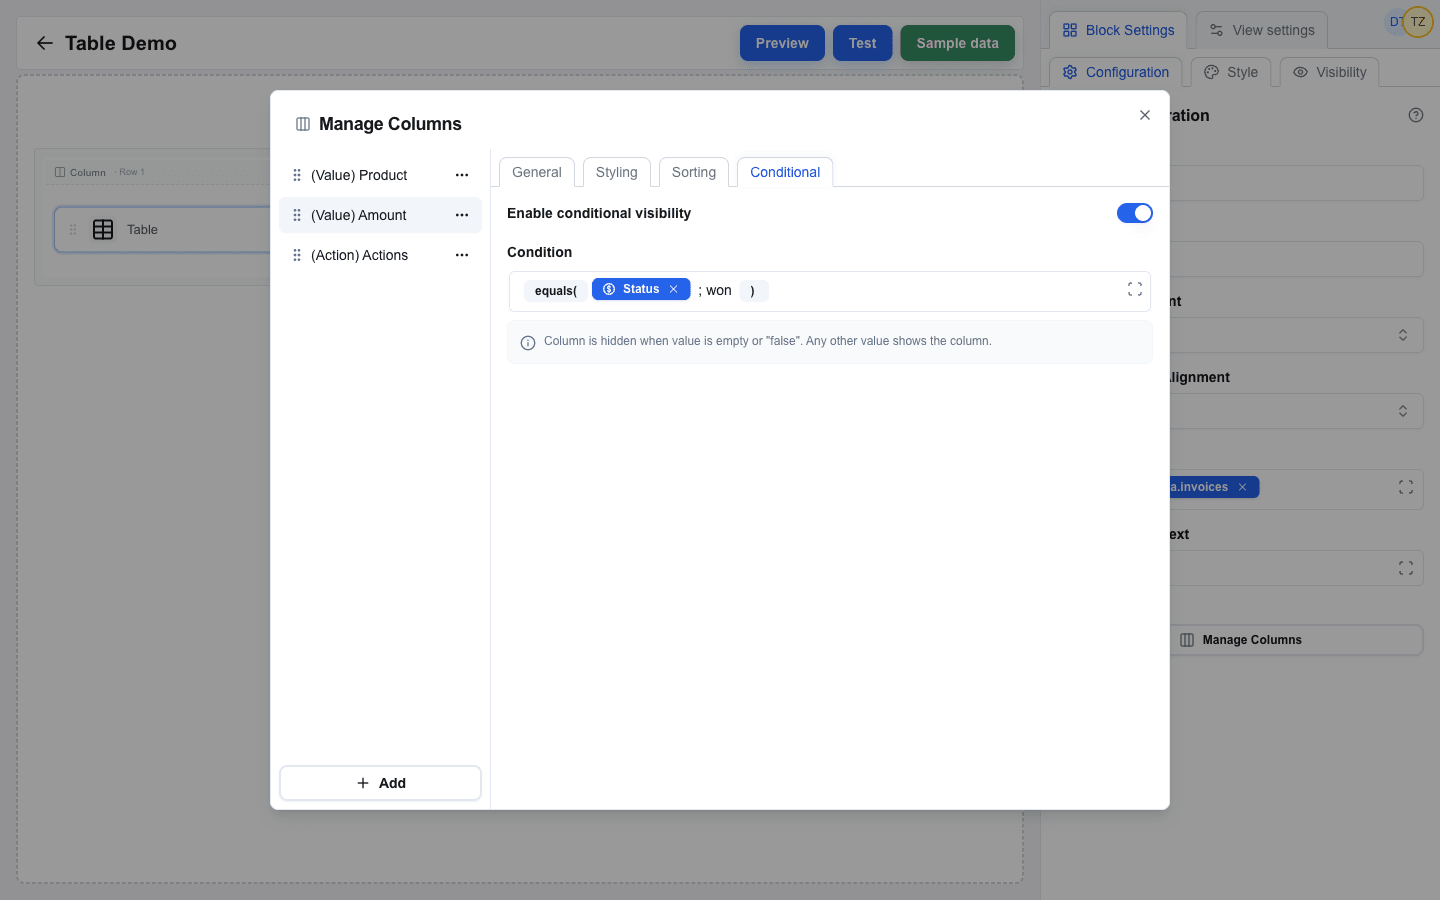The image size is (1440, 900).
Task: Open the Sorting tab
Action: [x=694, y=172]
